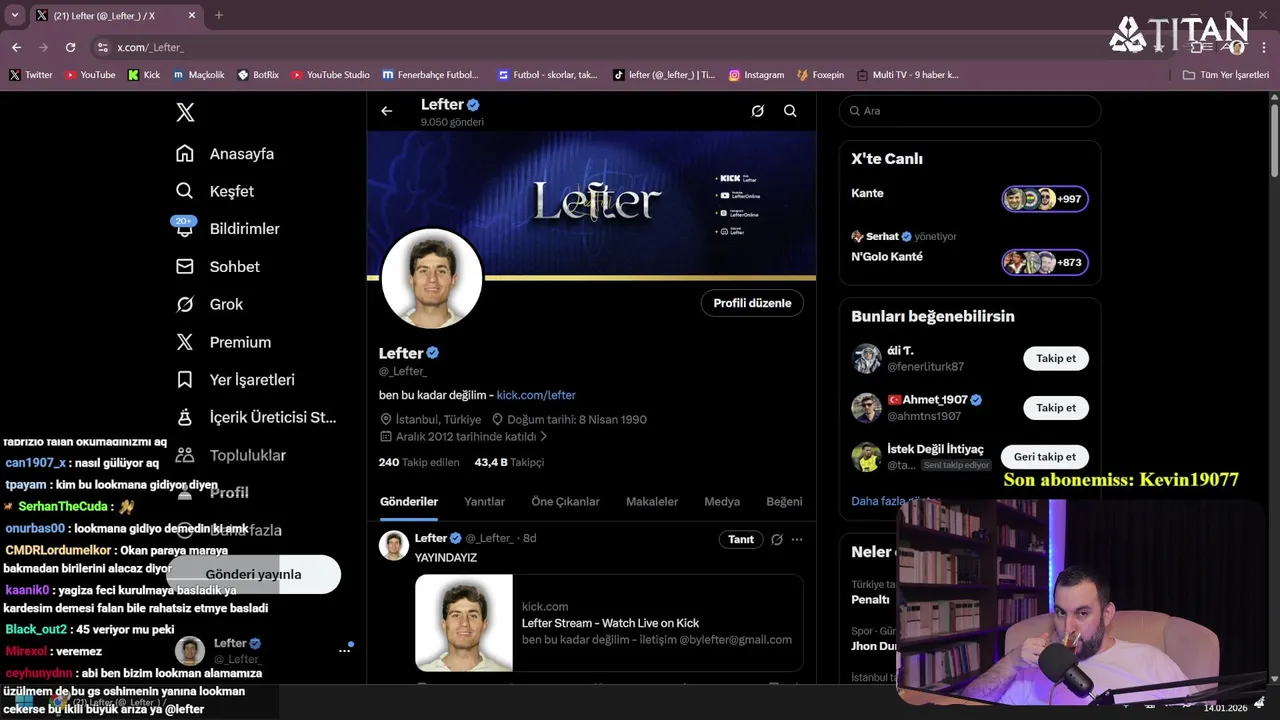Open the Tüm Yer İşaretleri bookmarks folder
This screenshot has height=720, width=1280.
click(1225, 75)
